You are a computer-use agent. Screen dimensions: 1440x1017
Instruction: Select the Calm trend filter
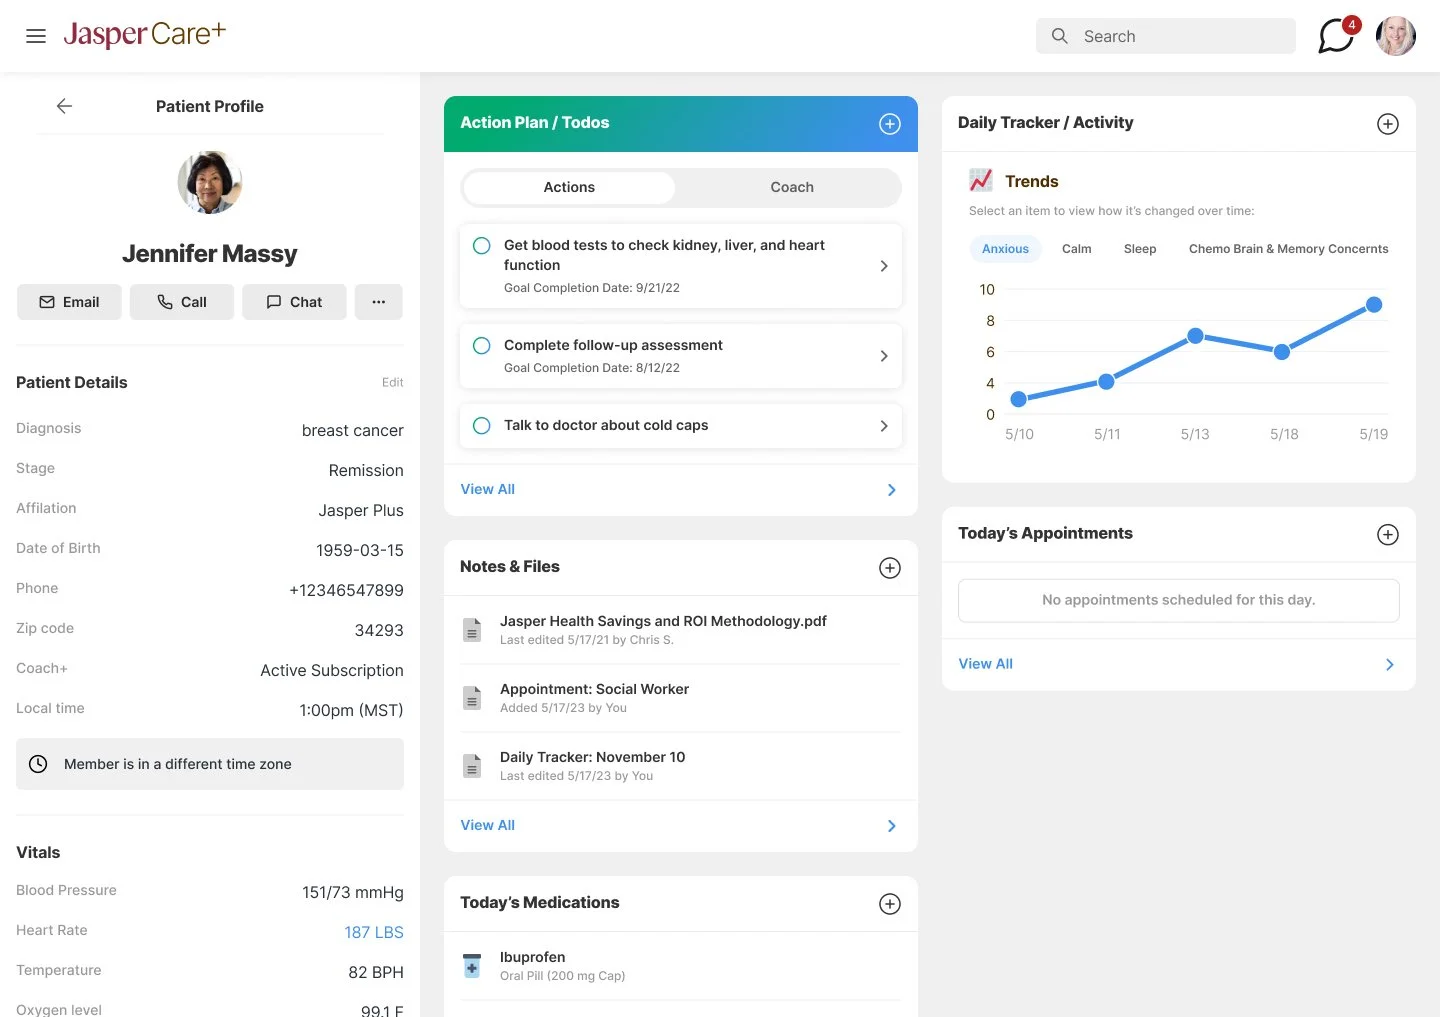tap(1076, 249)
